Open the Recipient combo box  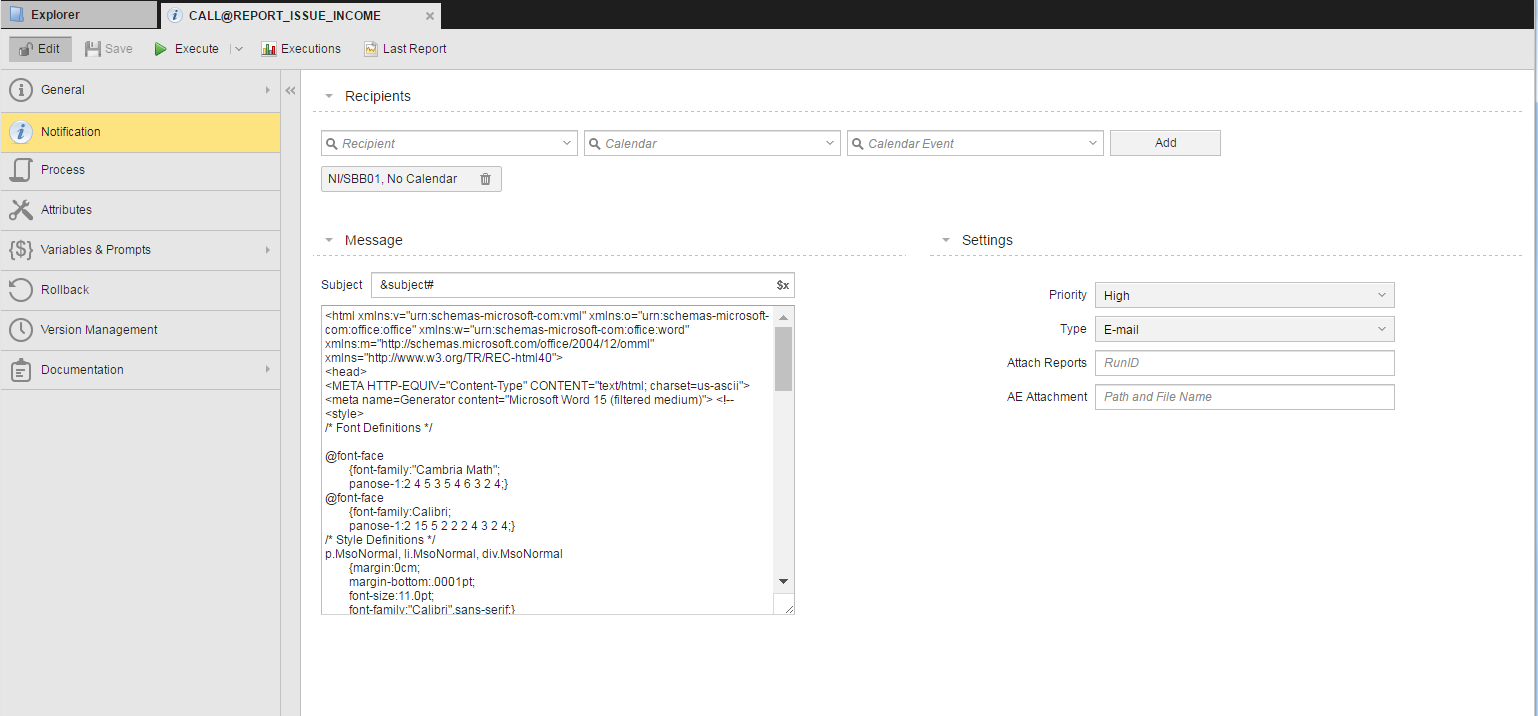(449, 143)
